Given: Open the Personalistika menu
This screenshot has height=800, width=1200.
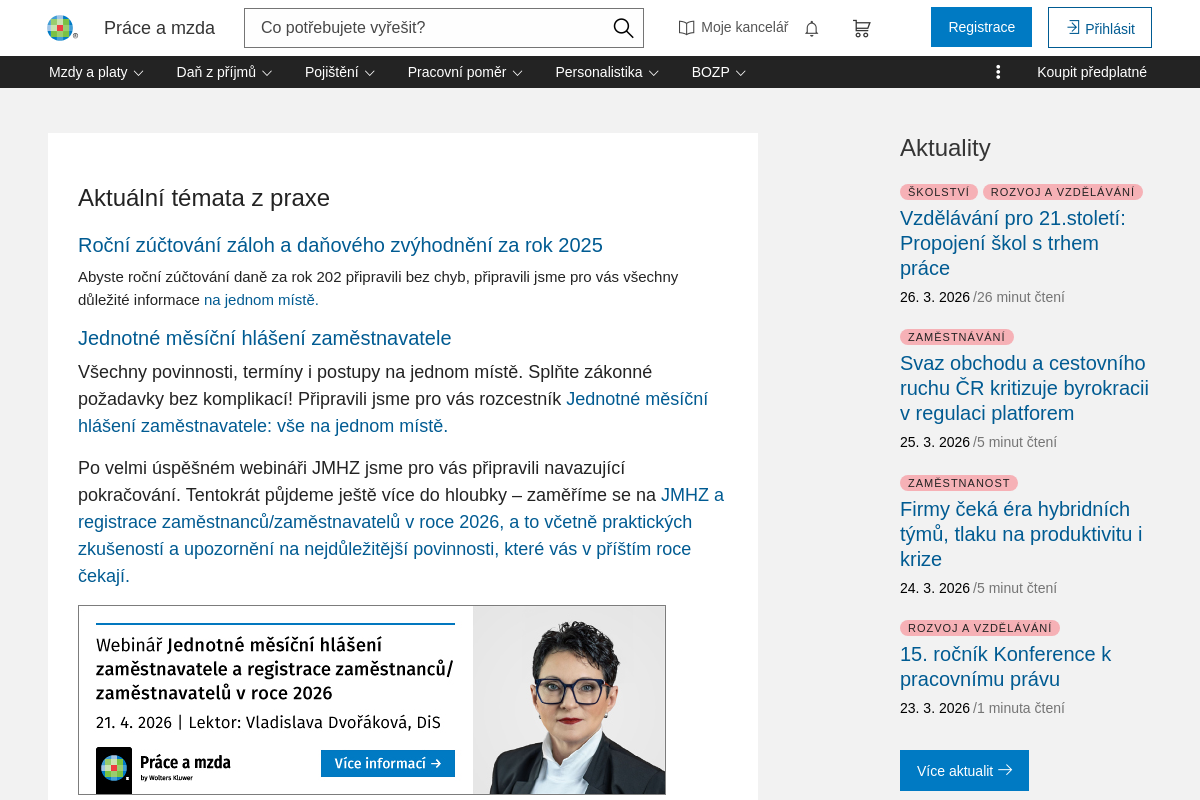Looking at the screenshot, I should 606,72.
